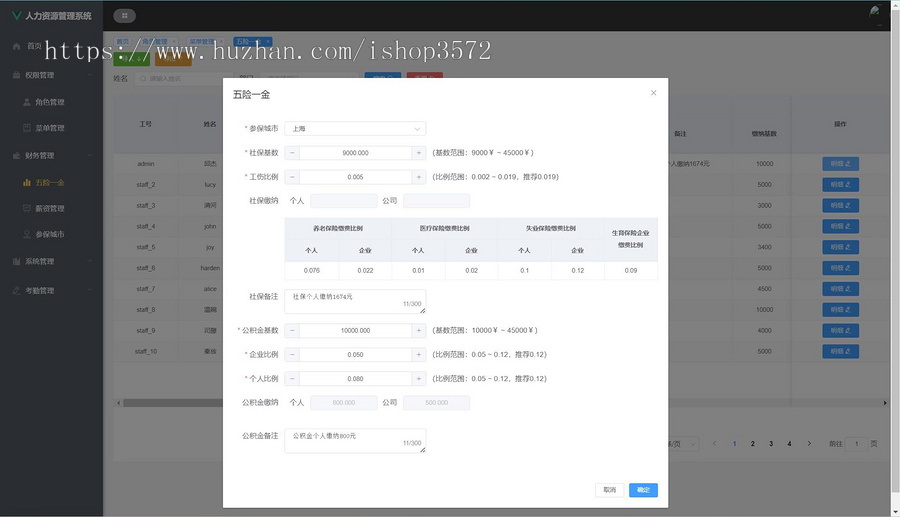
Task: Click the 社保缴纳 公司 field
Action: (436, 201)
